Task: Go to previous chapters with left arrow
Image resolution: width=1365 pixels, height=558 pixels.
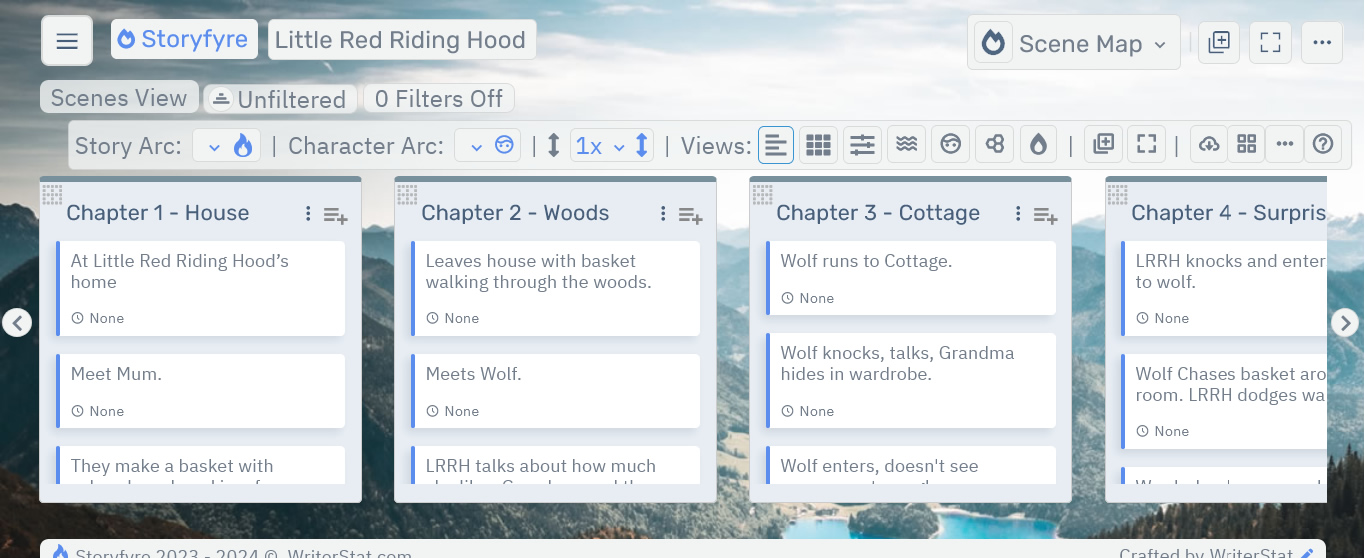Action: pyautogui.click(x=17, y=322)
